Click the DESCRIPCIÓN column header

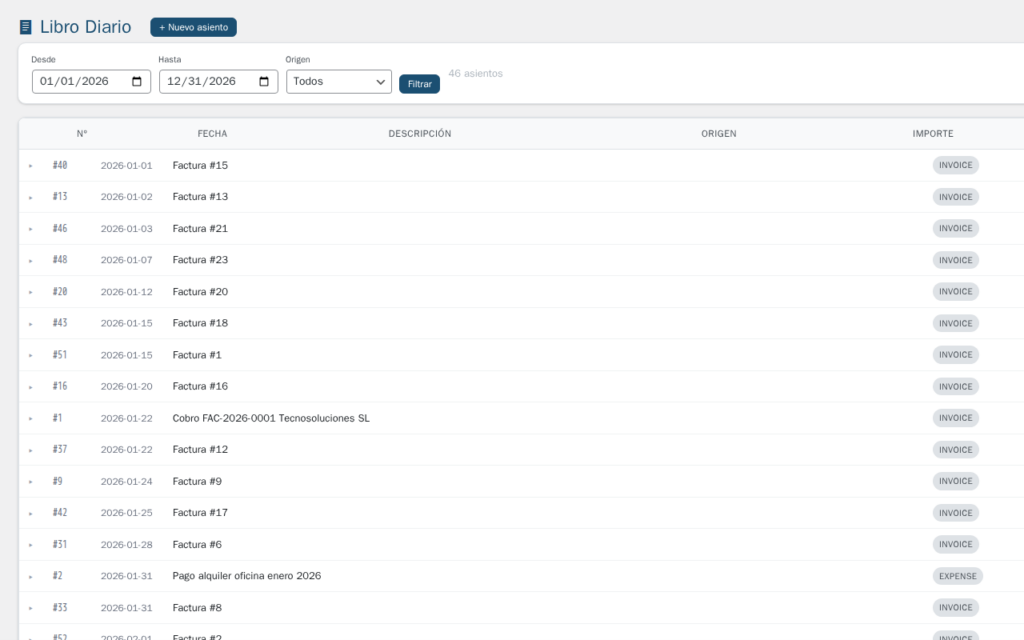click(x=423, y=133)
